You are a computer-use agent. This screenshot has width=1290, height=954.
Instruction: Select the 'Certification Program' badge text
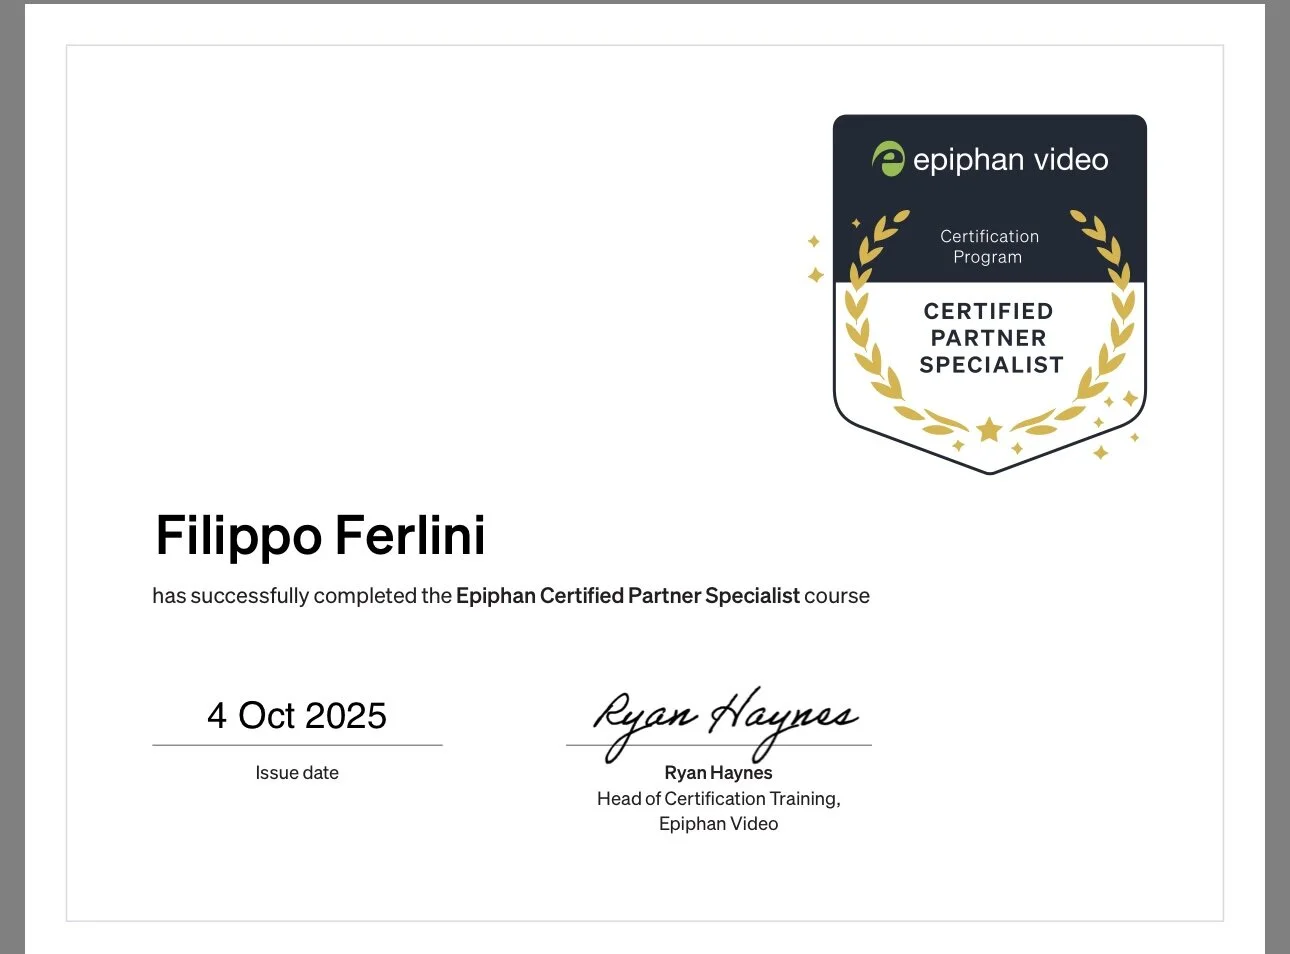pyautogui.click(x=989, y=246)
